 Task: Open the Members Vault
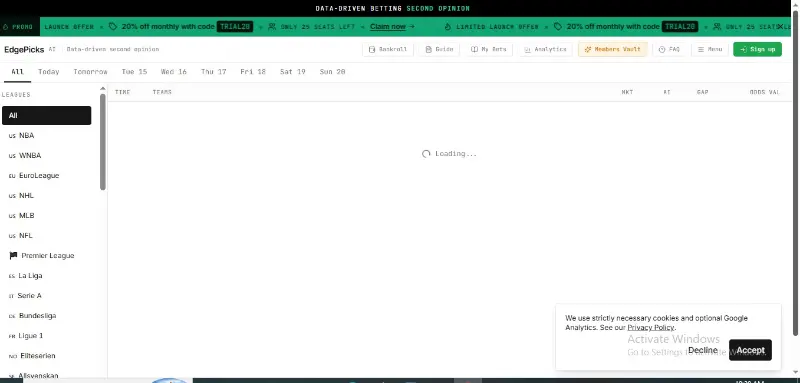(x=612, y=49)
